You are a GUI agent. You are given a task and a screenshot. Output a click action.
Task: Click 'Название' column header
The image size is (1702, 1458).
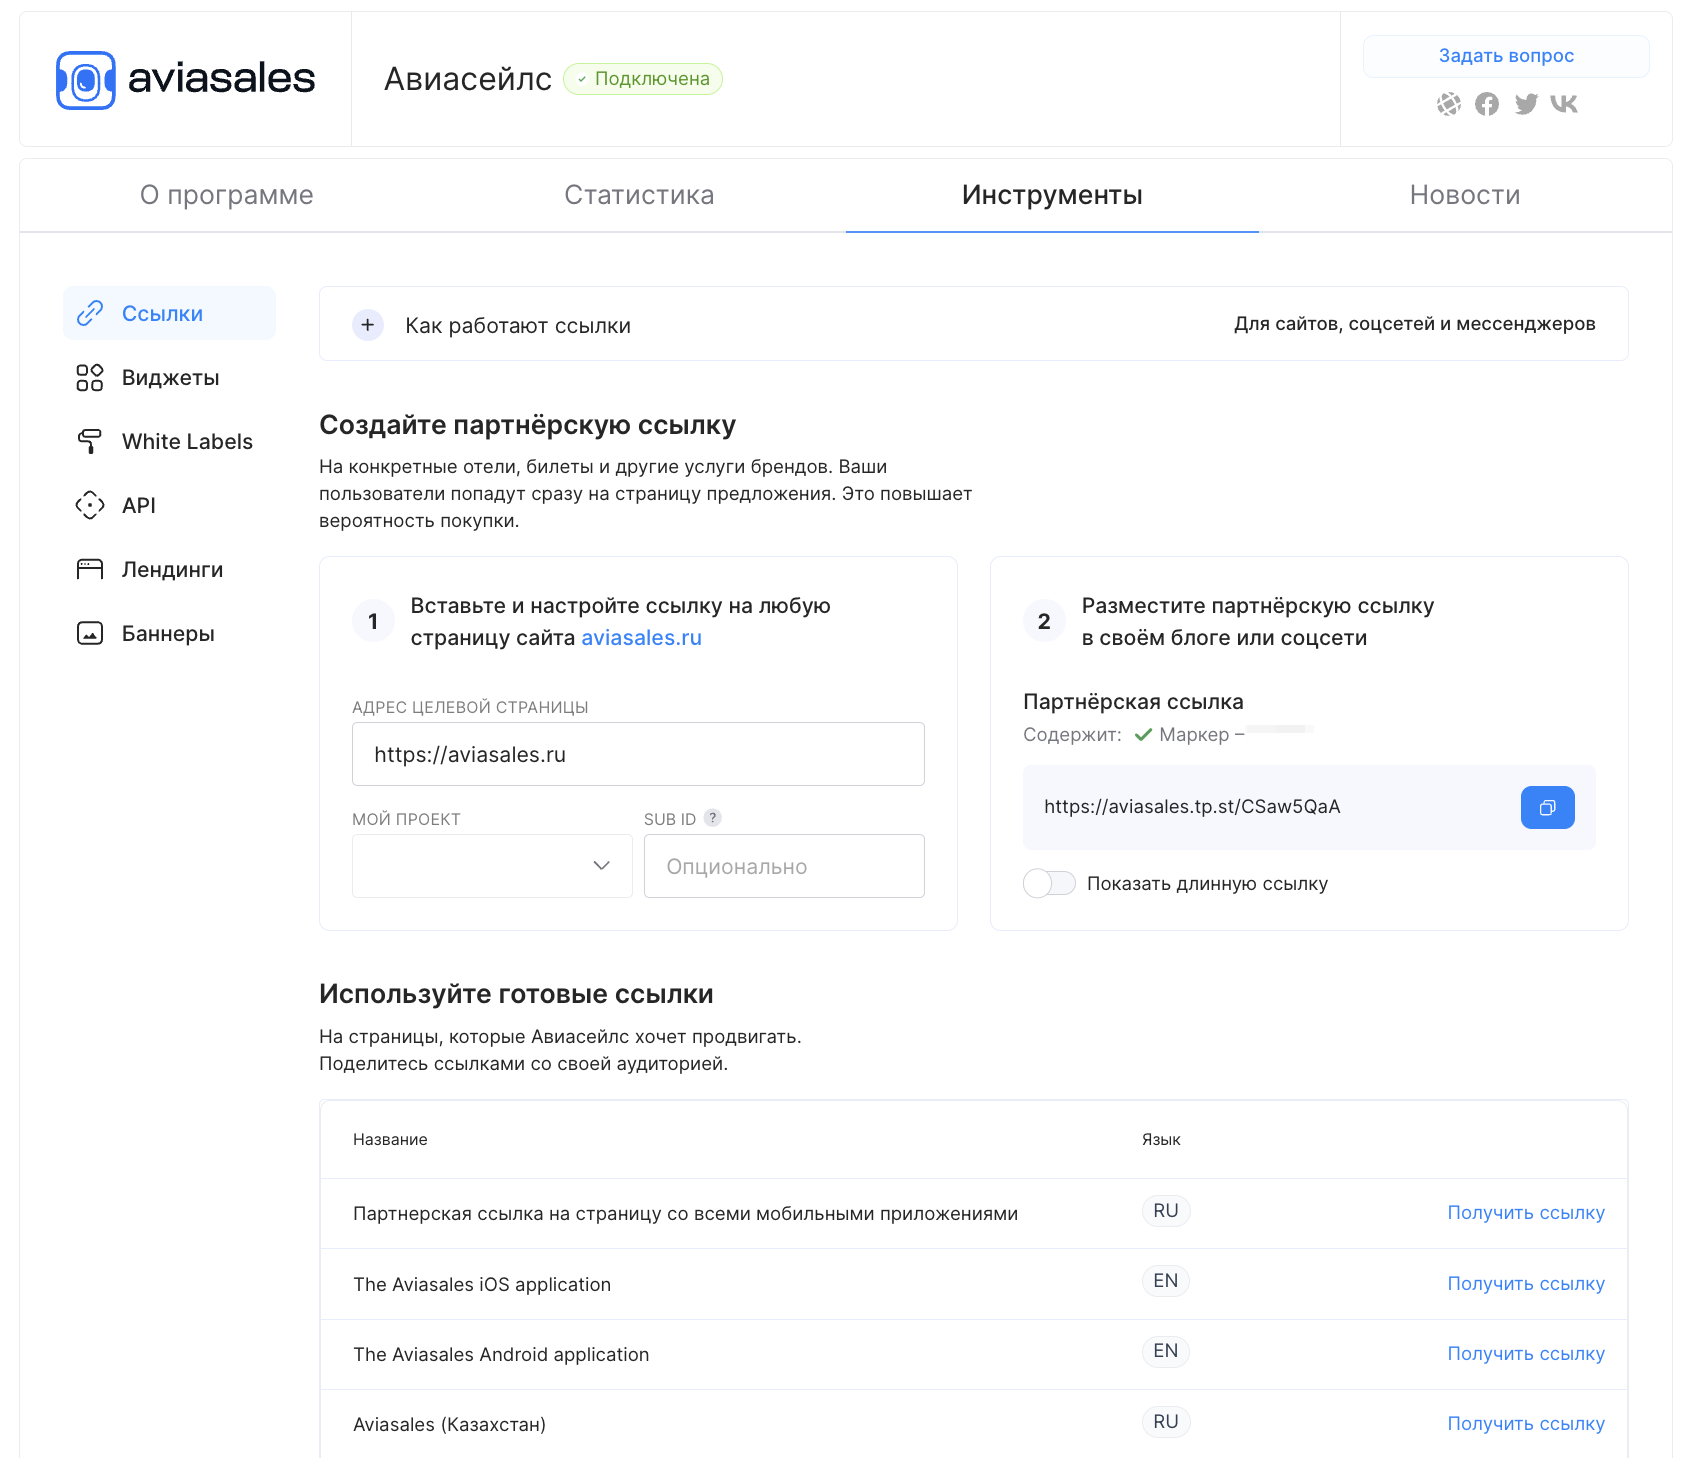(390, 1140)
